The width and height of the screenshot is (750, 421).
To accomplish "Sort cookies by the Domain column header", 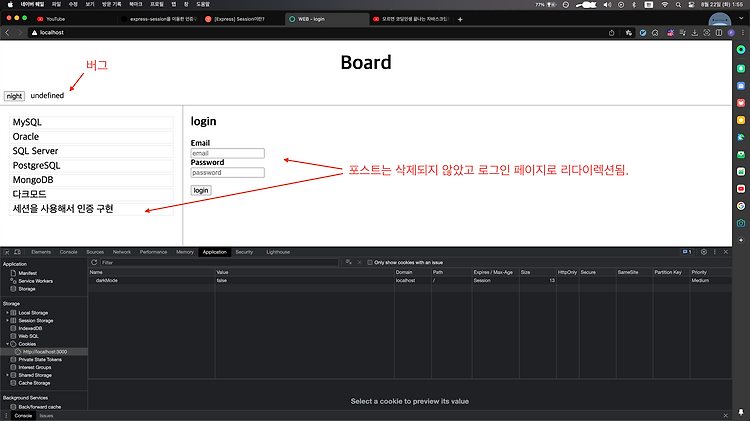I will coord(412,272).
